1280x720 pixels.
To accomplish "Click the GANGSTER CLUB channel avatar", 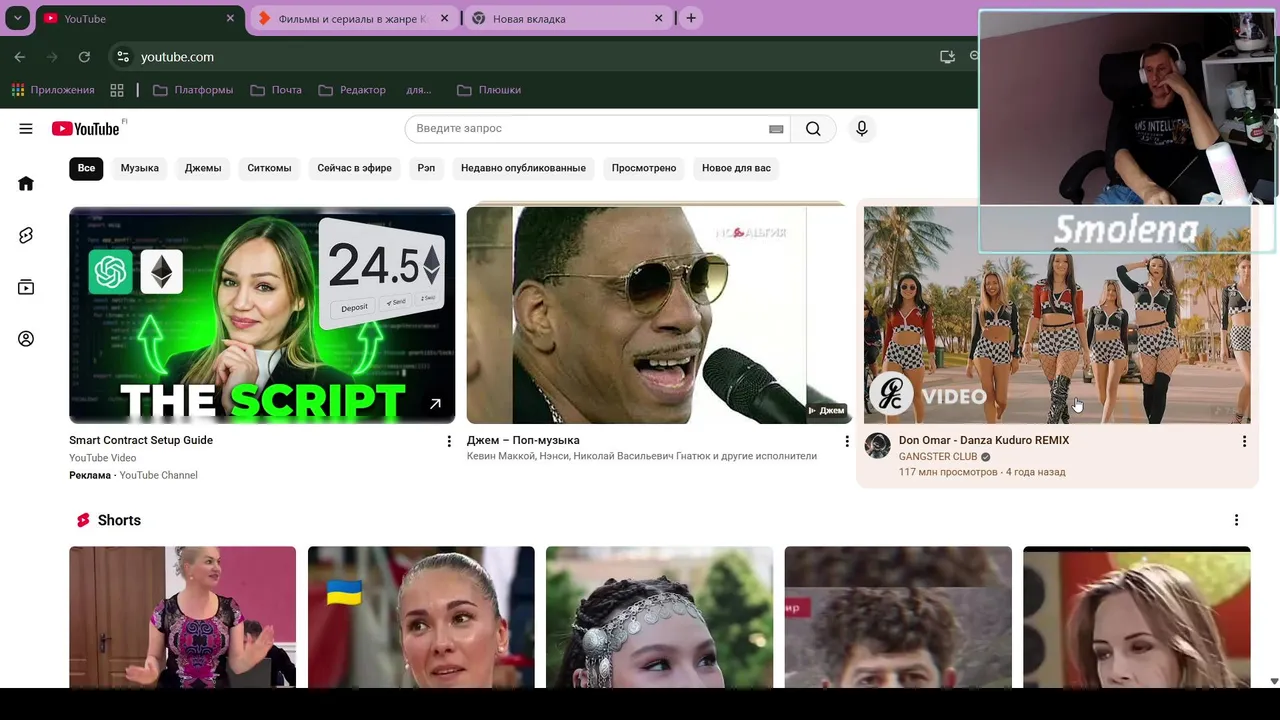I will pos(878,446).
